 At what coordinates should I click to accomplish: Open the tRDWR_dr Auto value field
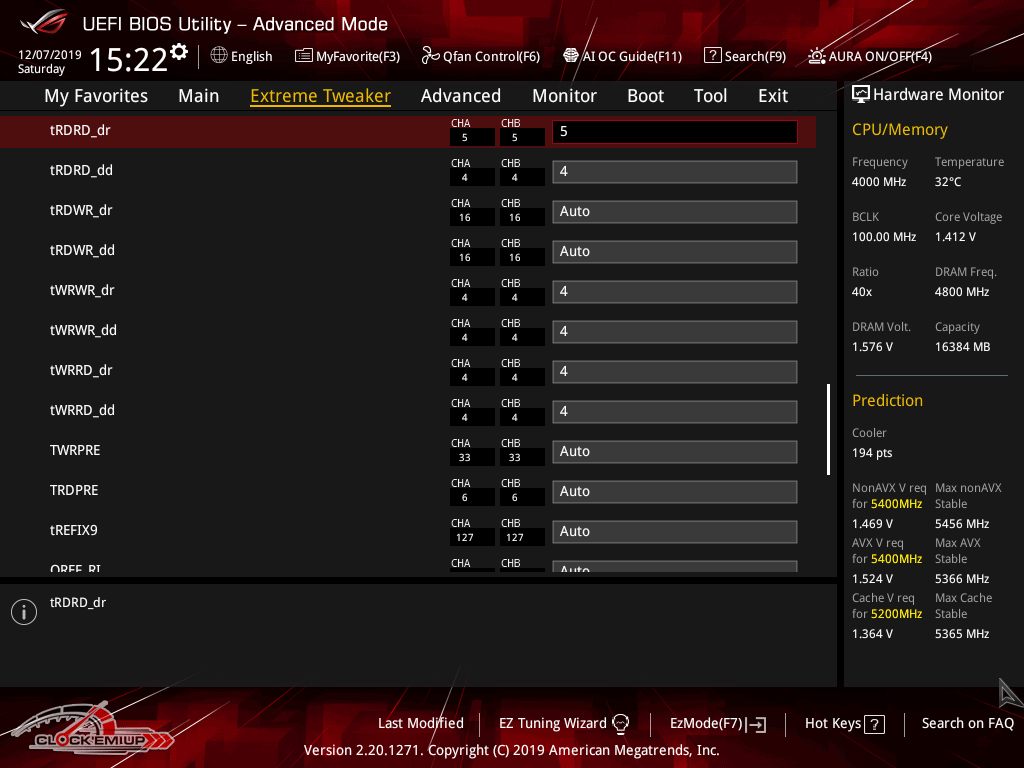(x=674, y=212)
